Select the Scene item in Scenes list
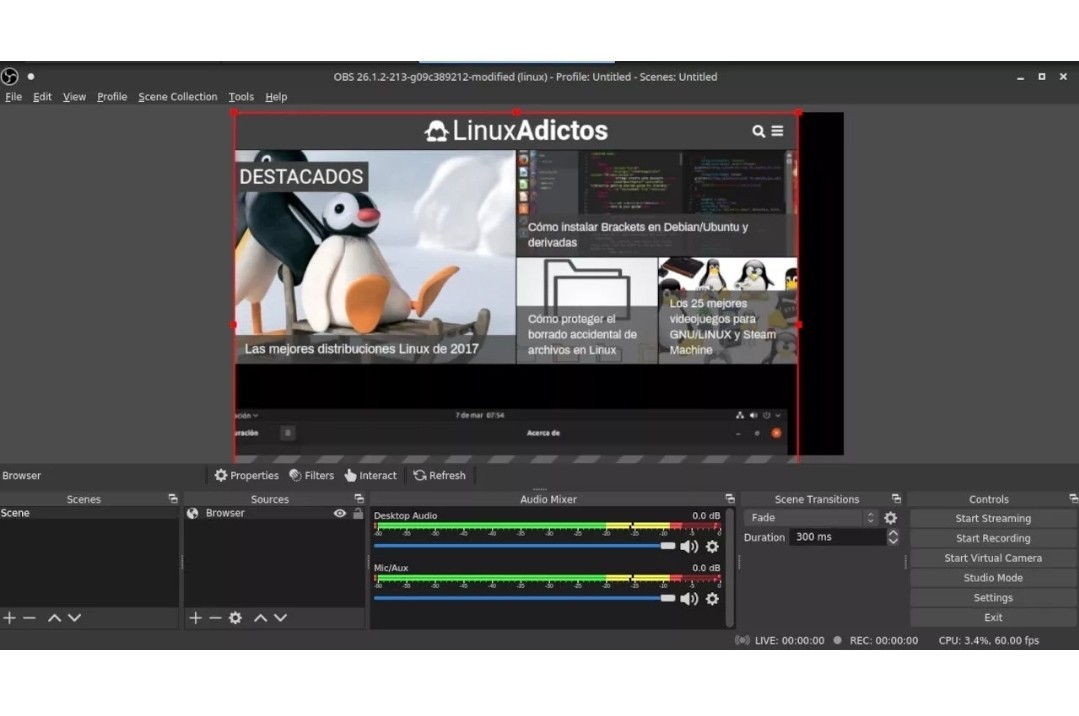This screenshot has width=1079, height=716. (x=89, y=513)
